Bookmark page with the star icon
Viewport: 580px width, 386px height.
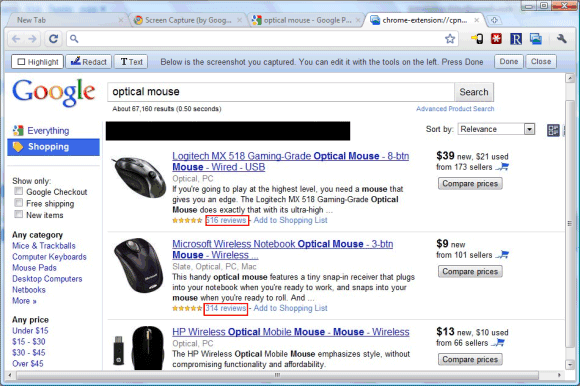coord(450,39)
